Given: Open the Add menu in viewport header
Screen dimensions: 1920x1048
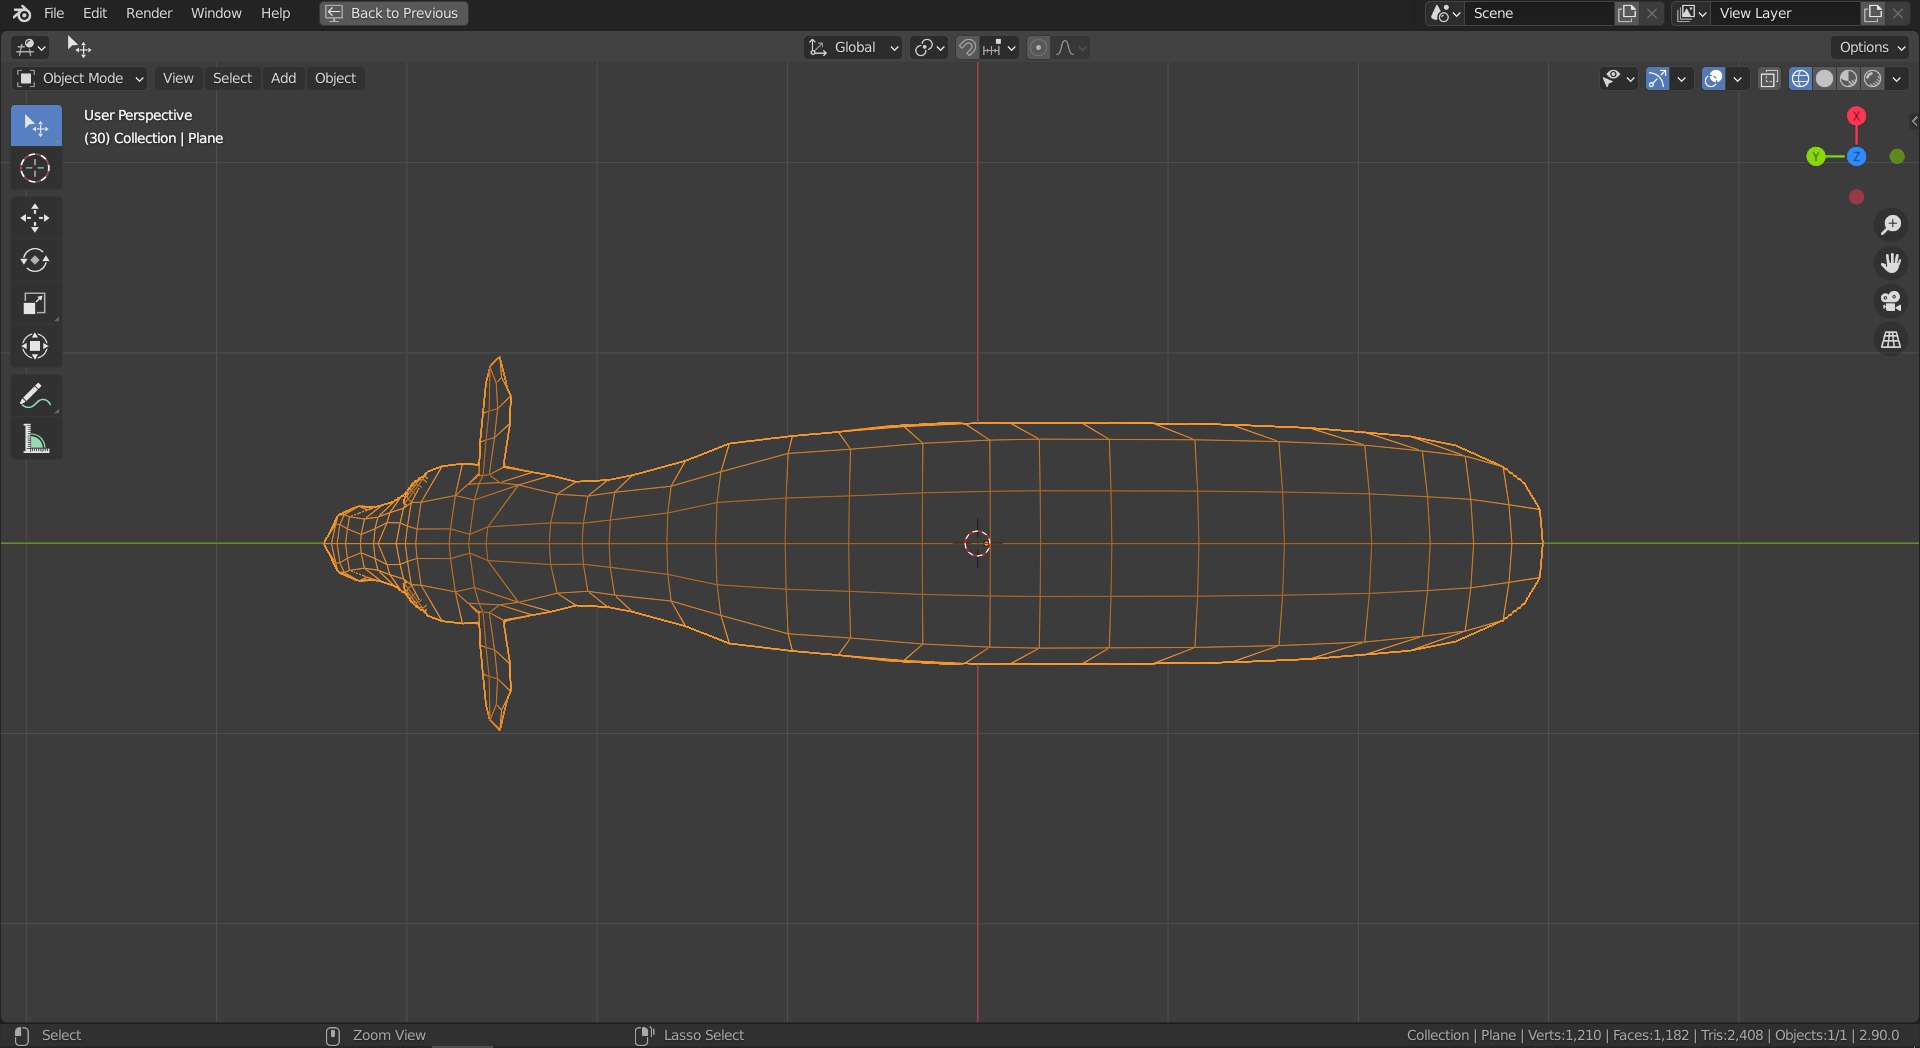Looking at the screenshot, I should (283, 78).
